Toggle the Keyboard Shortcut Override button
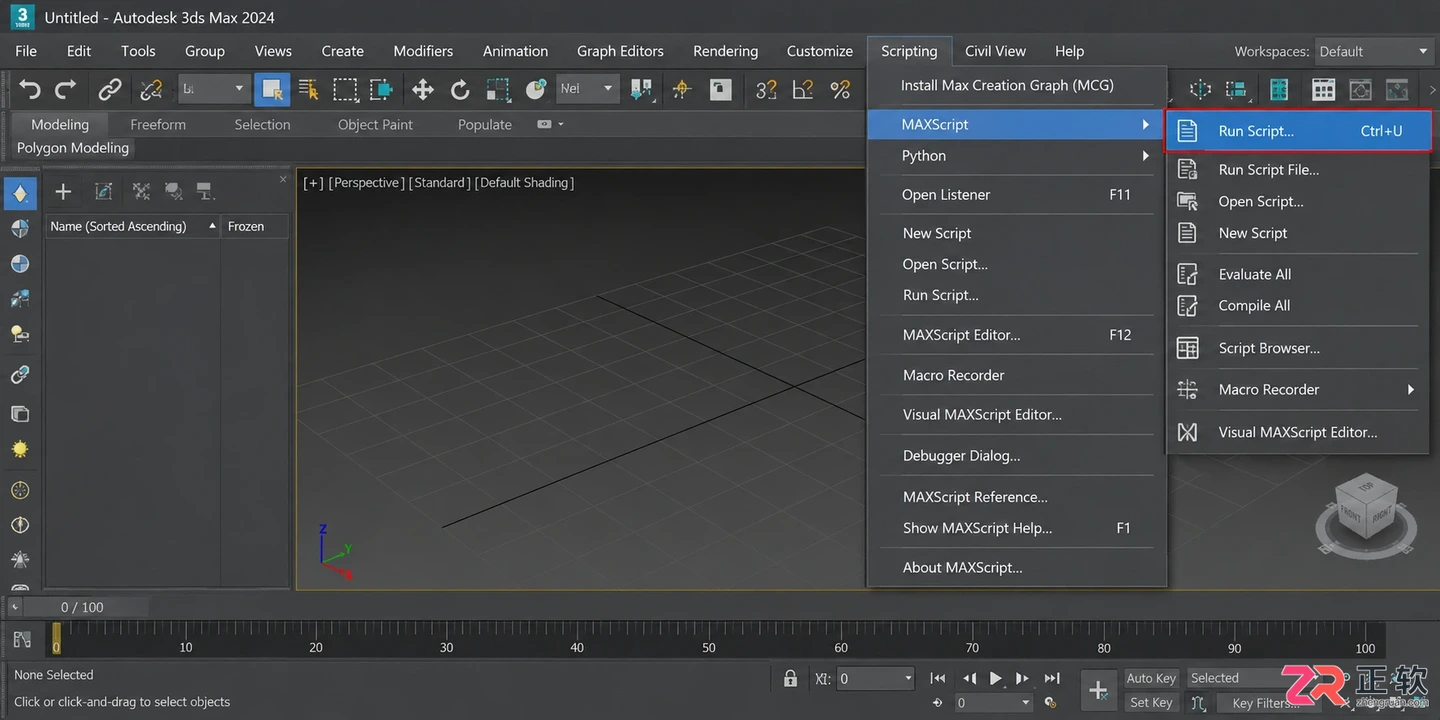1440x720 pixels. click(720, 89)
